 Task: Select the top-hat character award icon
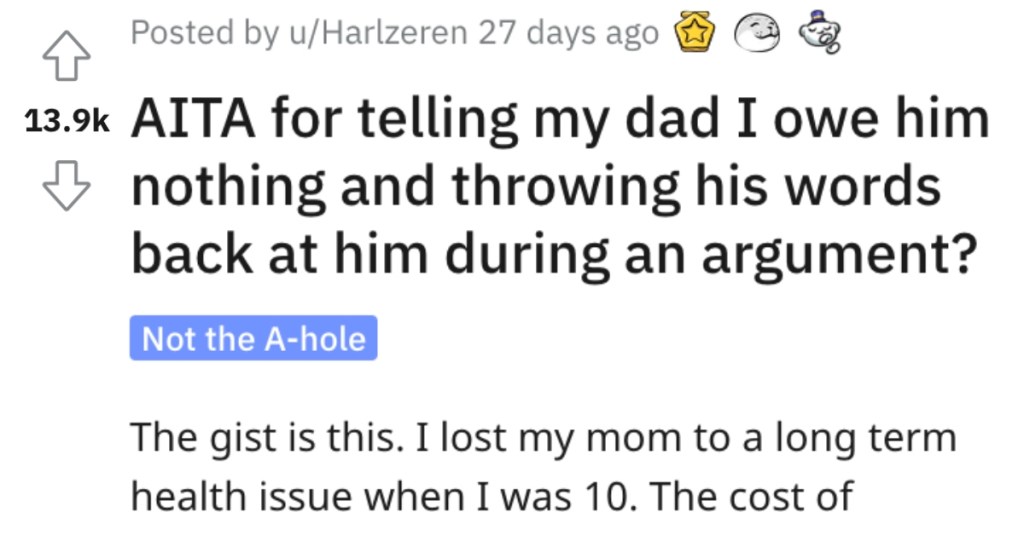820,32
